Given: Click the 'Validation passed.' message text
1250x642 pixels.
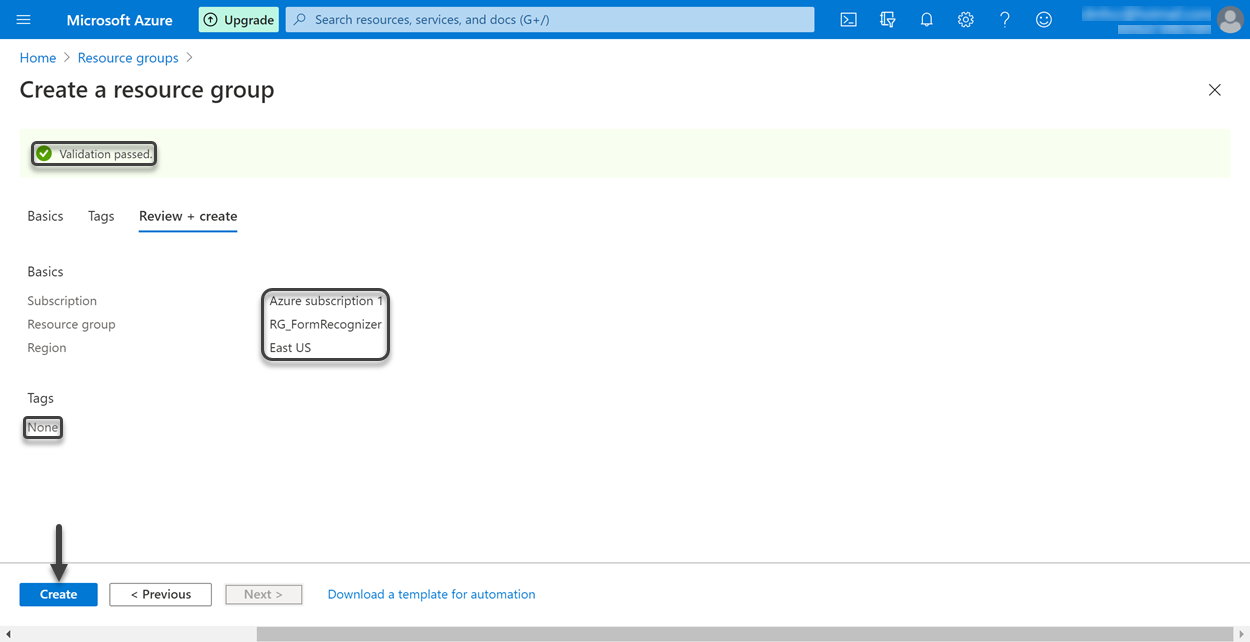Looking at the screenshot, I should [x=106, y=154].
